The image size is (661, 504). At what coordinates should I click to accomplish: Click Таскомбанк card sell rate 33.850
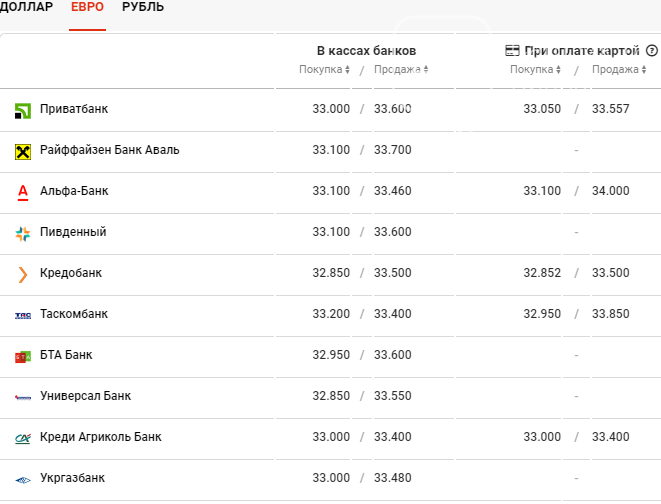tap(610, 314)
